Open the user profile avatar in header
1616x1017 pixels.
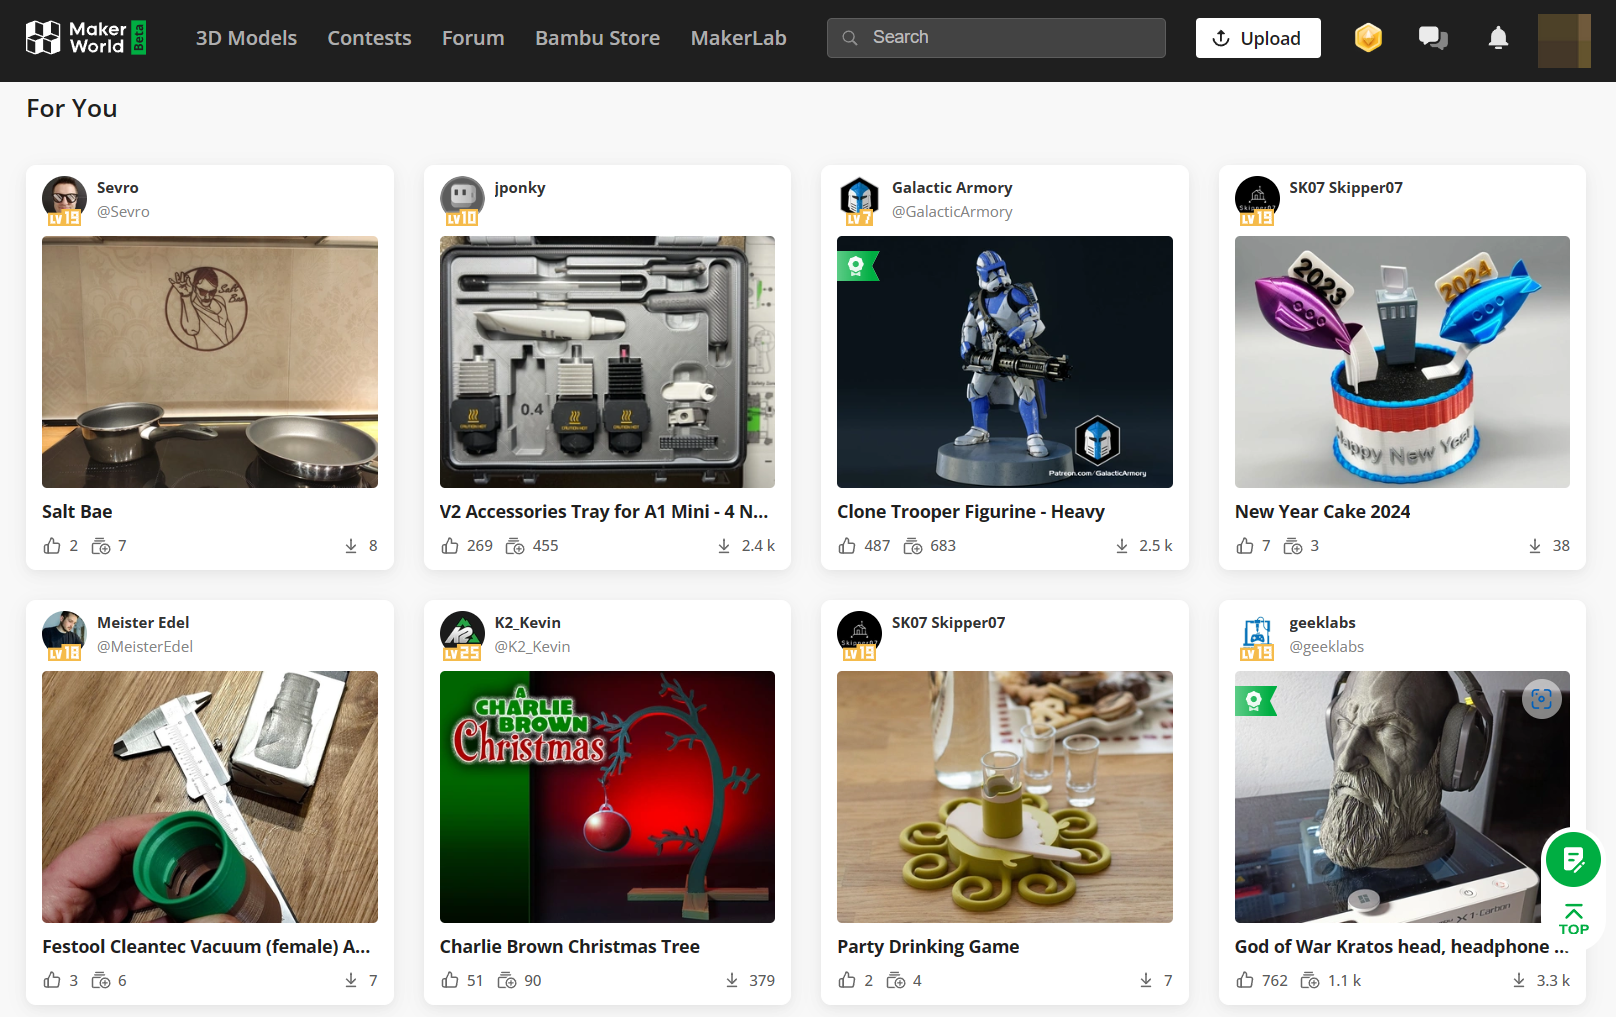pos(1564,41)
